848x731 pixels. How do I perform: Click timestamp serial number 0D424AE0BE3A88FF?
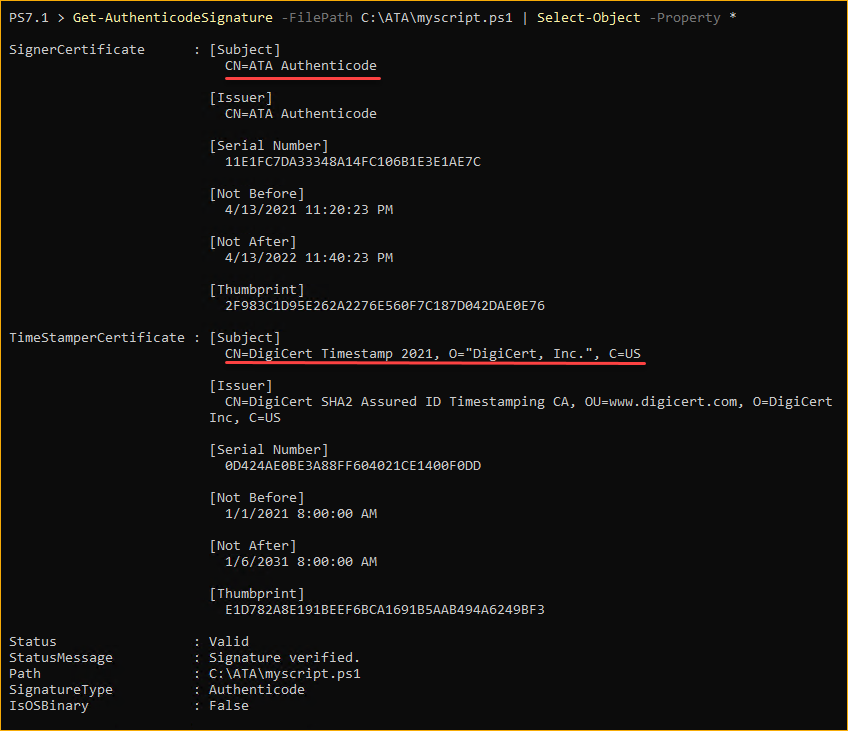pos(353,466)
